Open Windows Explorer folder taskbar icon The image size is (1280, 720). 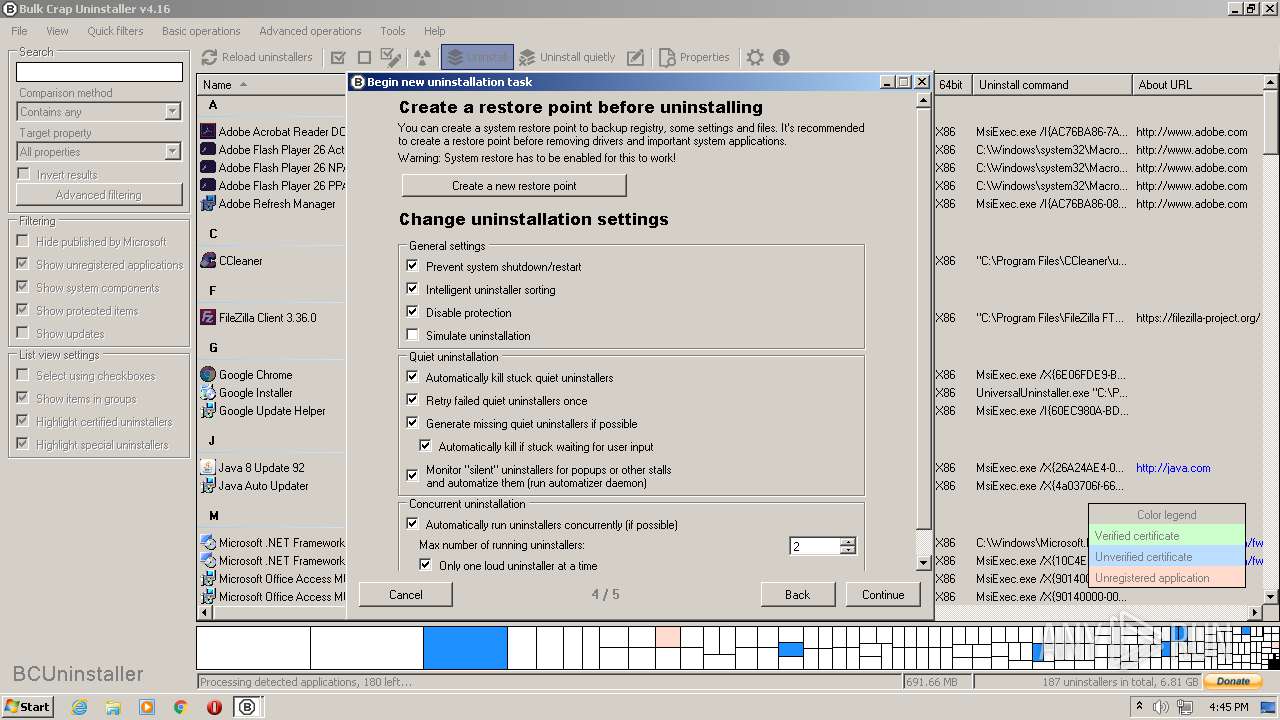click(113, 707)
